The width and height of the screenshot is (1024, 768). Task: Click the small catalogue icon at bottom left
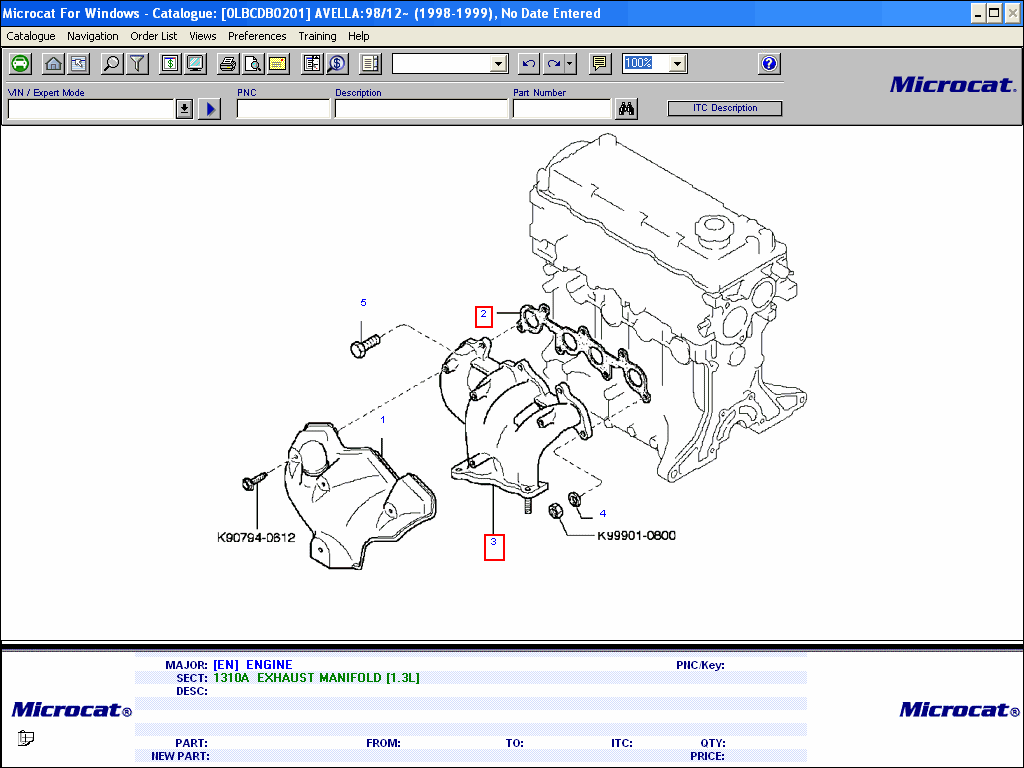coord(25,738)
